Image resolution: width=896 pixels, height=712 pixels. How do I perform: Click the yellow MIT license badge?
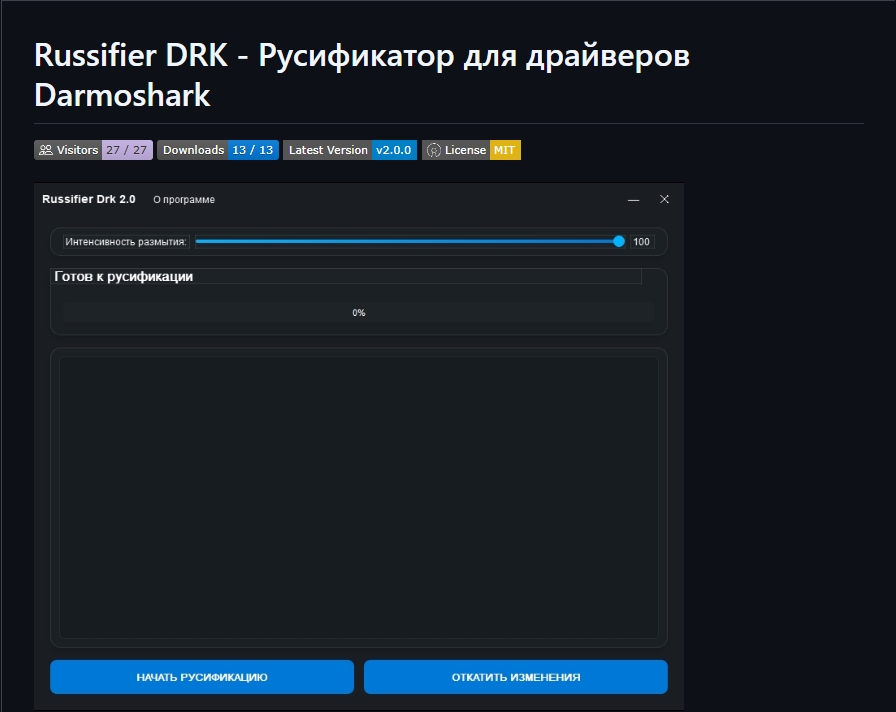point(505,150)
